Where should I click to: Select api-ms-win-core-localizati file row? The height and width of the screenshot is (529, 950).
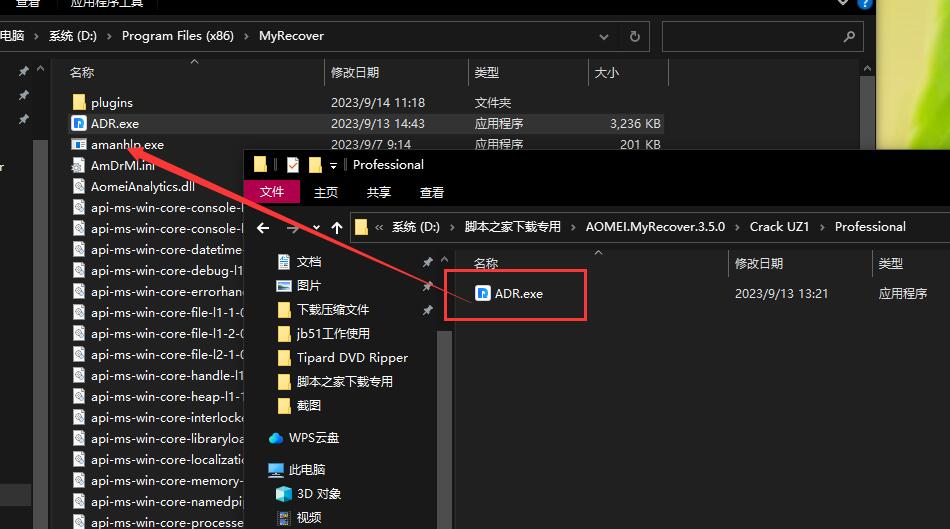(x=156, y=460)
